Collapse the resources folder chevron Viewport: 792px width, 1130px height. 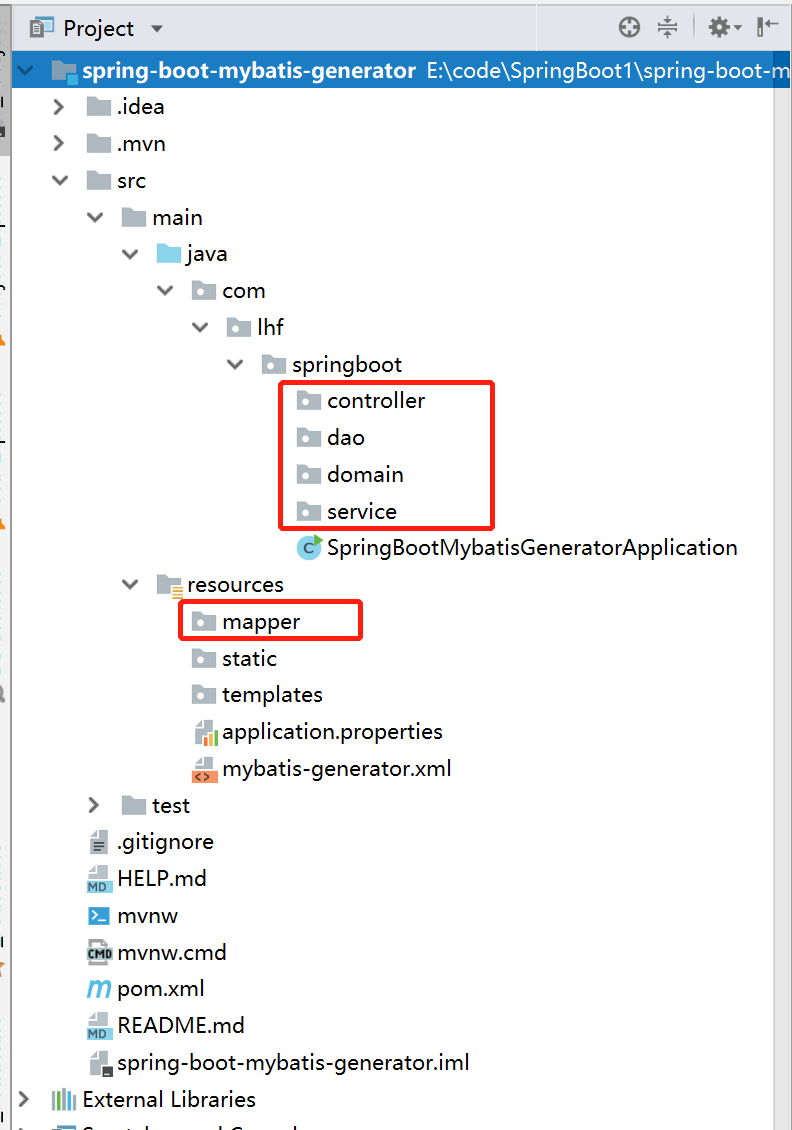tap(130, 584)
